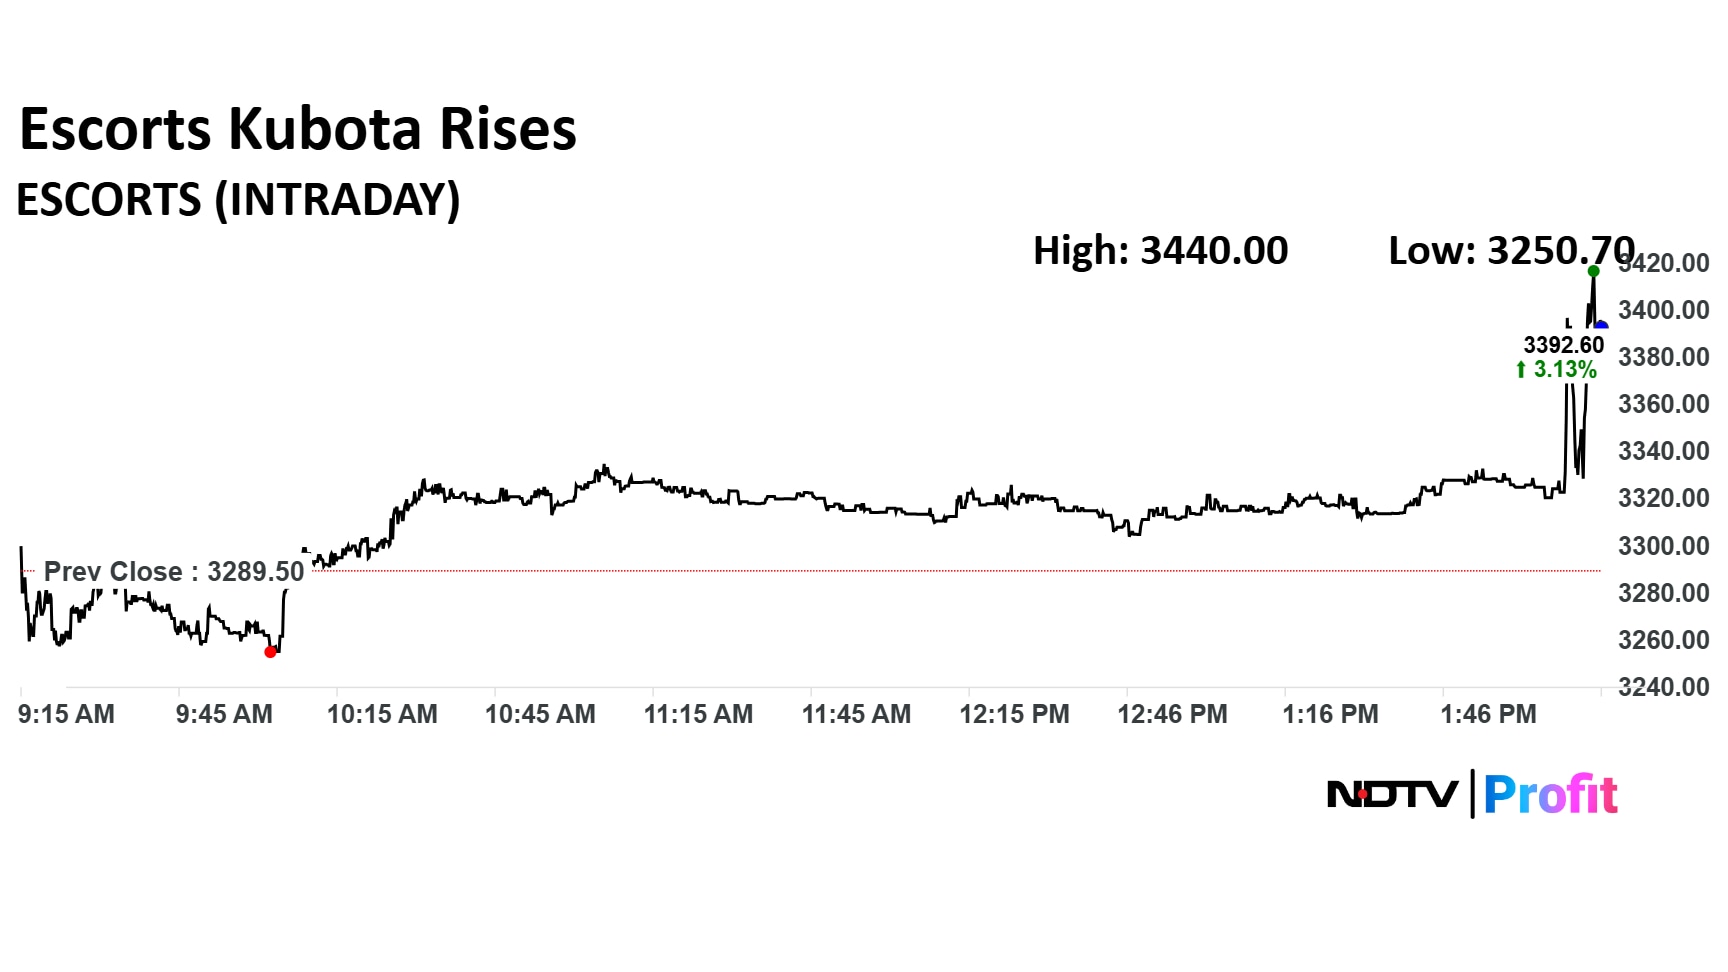
Task: Select the 3392.60 current price label
Action: (x=1563, y=345)
